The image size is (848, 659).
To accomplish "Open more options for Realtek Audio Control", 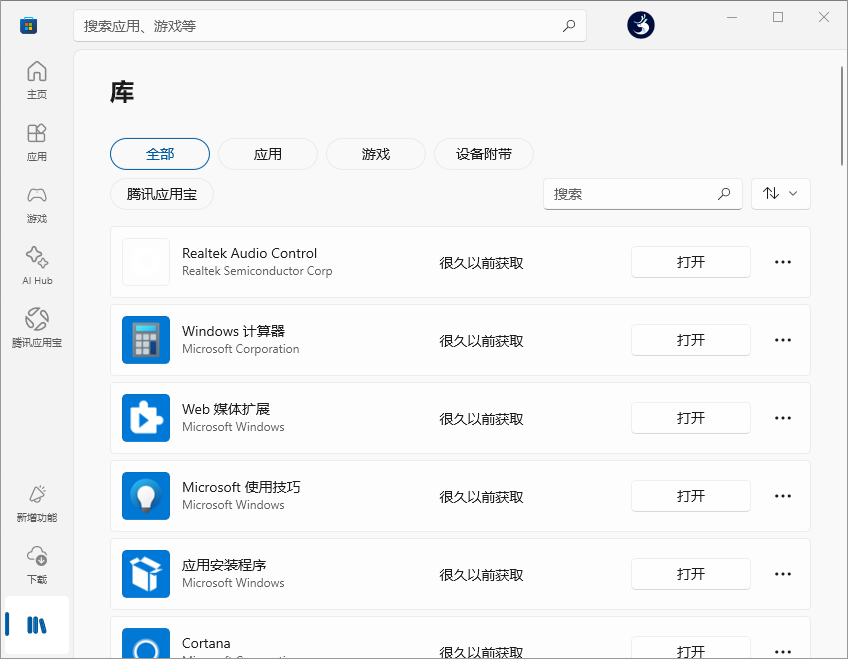I will tap(782, 262).
